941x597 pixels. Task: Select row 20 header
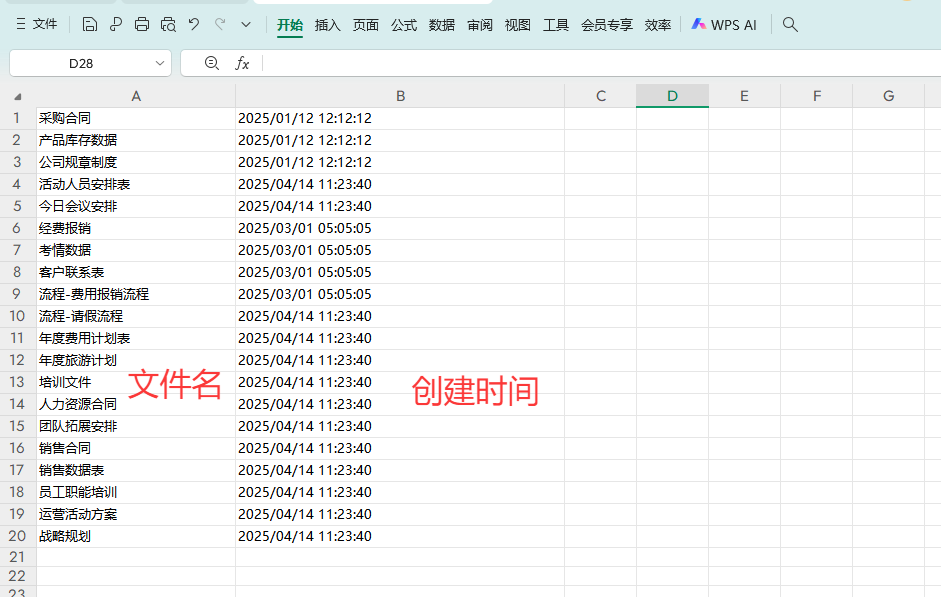pos(17,536)
